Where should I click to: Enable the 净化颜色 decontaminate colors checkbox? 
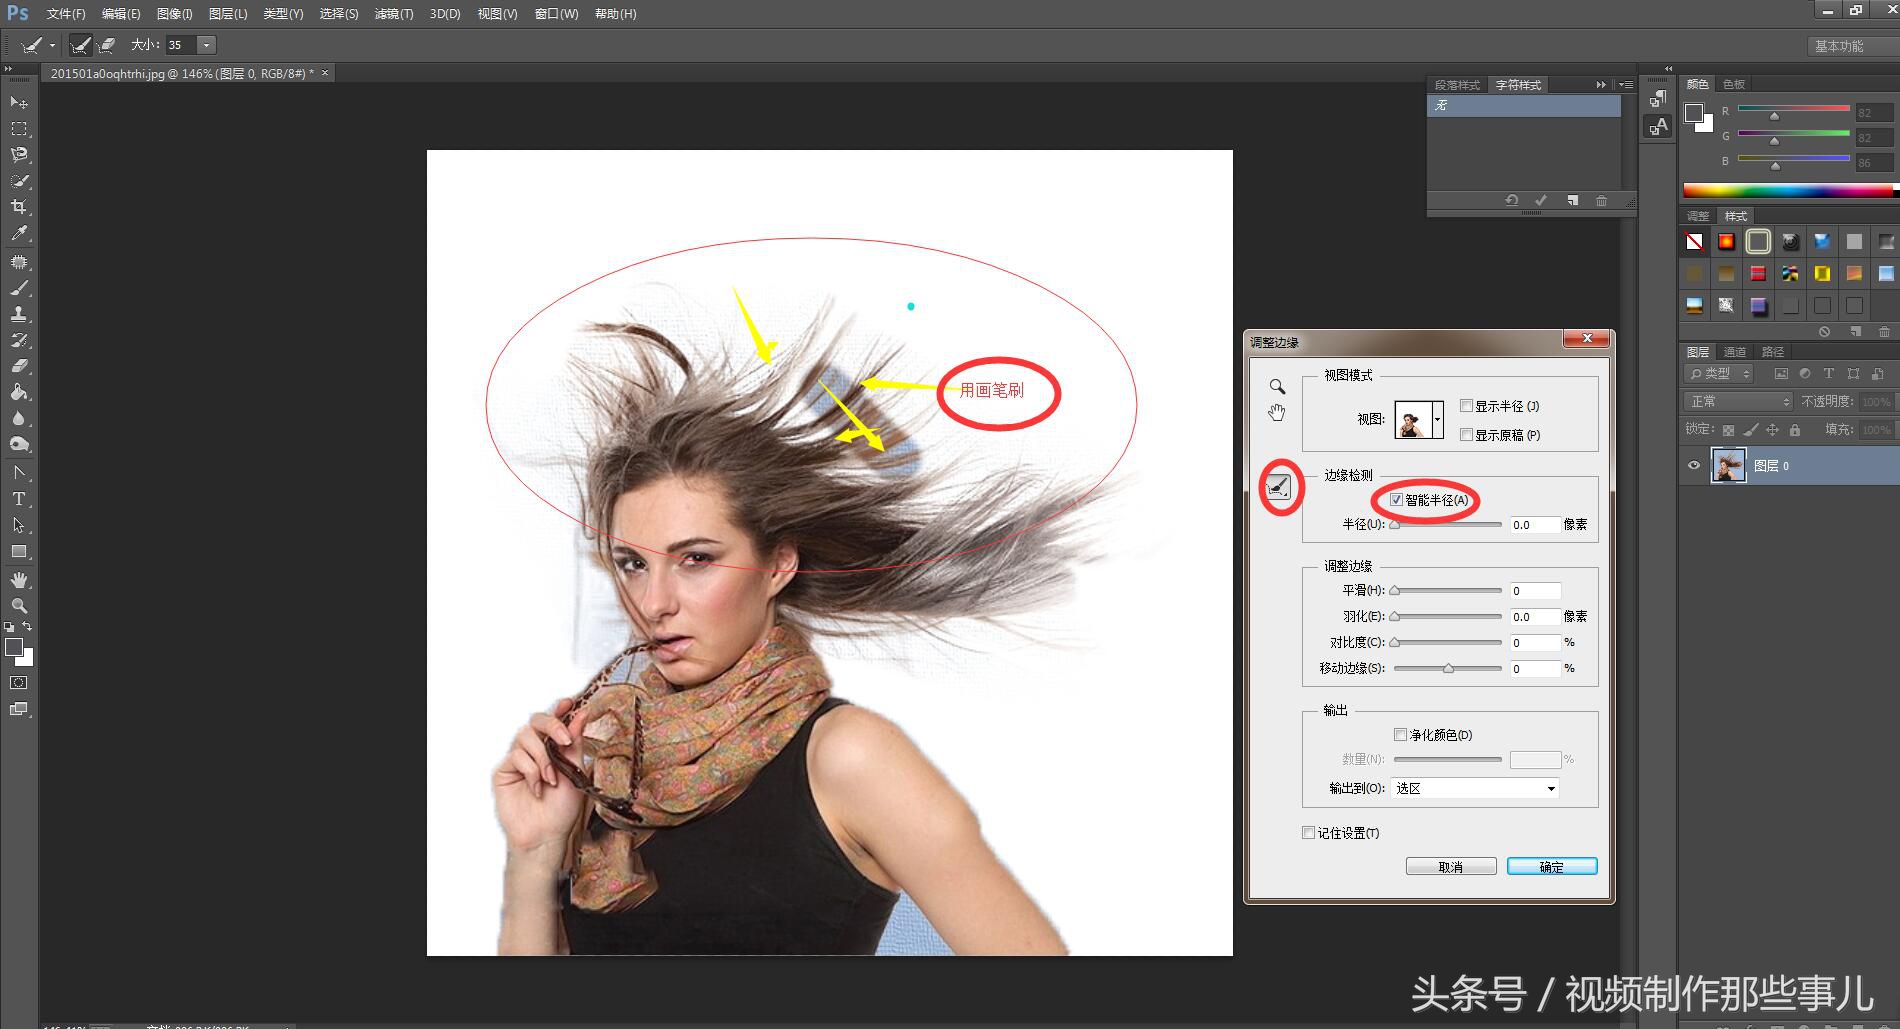1400,735
